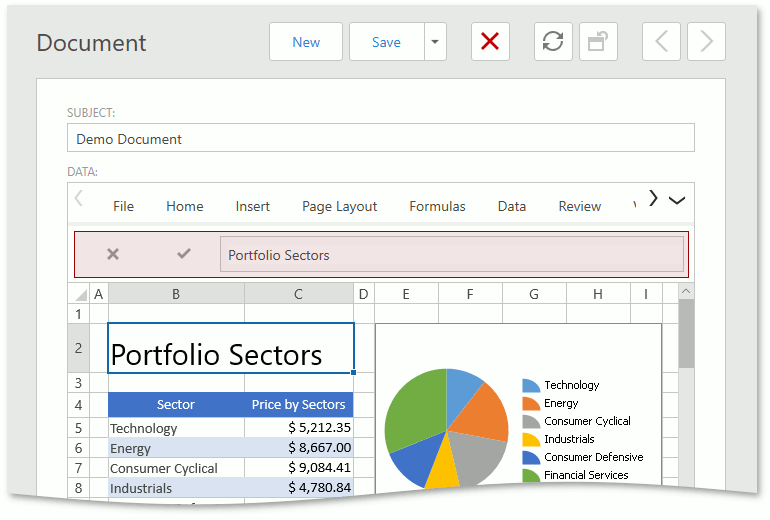
Task: Click the Subject input field
Action: (381, 138)
